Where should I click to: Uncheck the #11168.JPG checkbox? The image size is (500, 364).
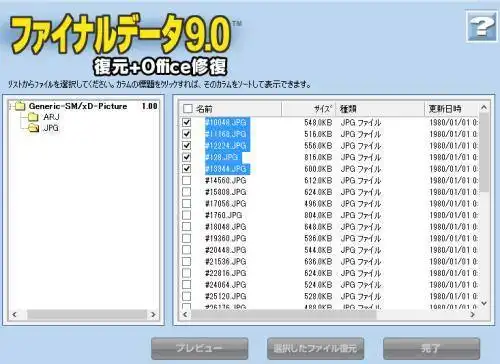point(187,134)
